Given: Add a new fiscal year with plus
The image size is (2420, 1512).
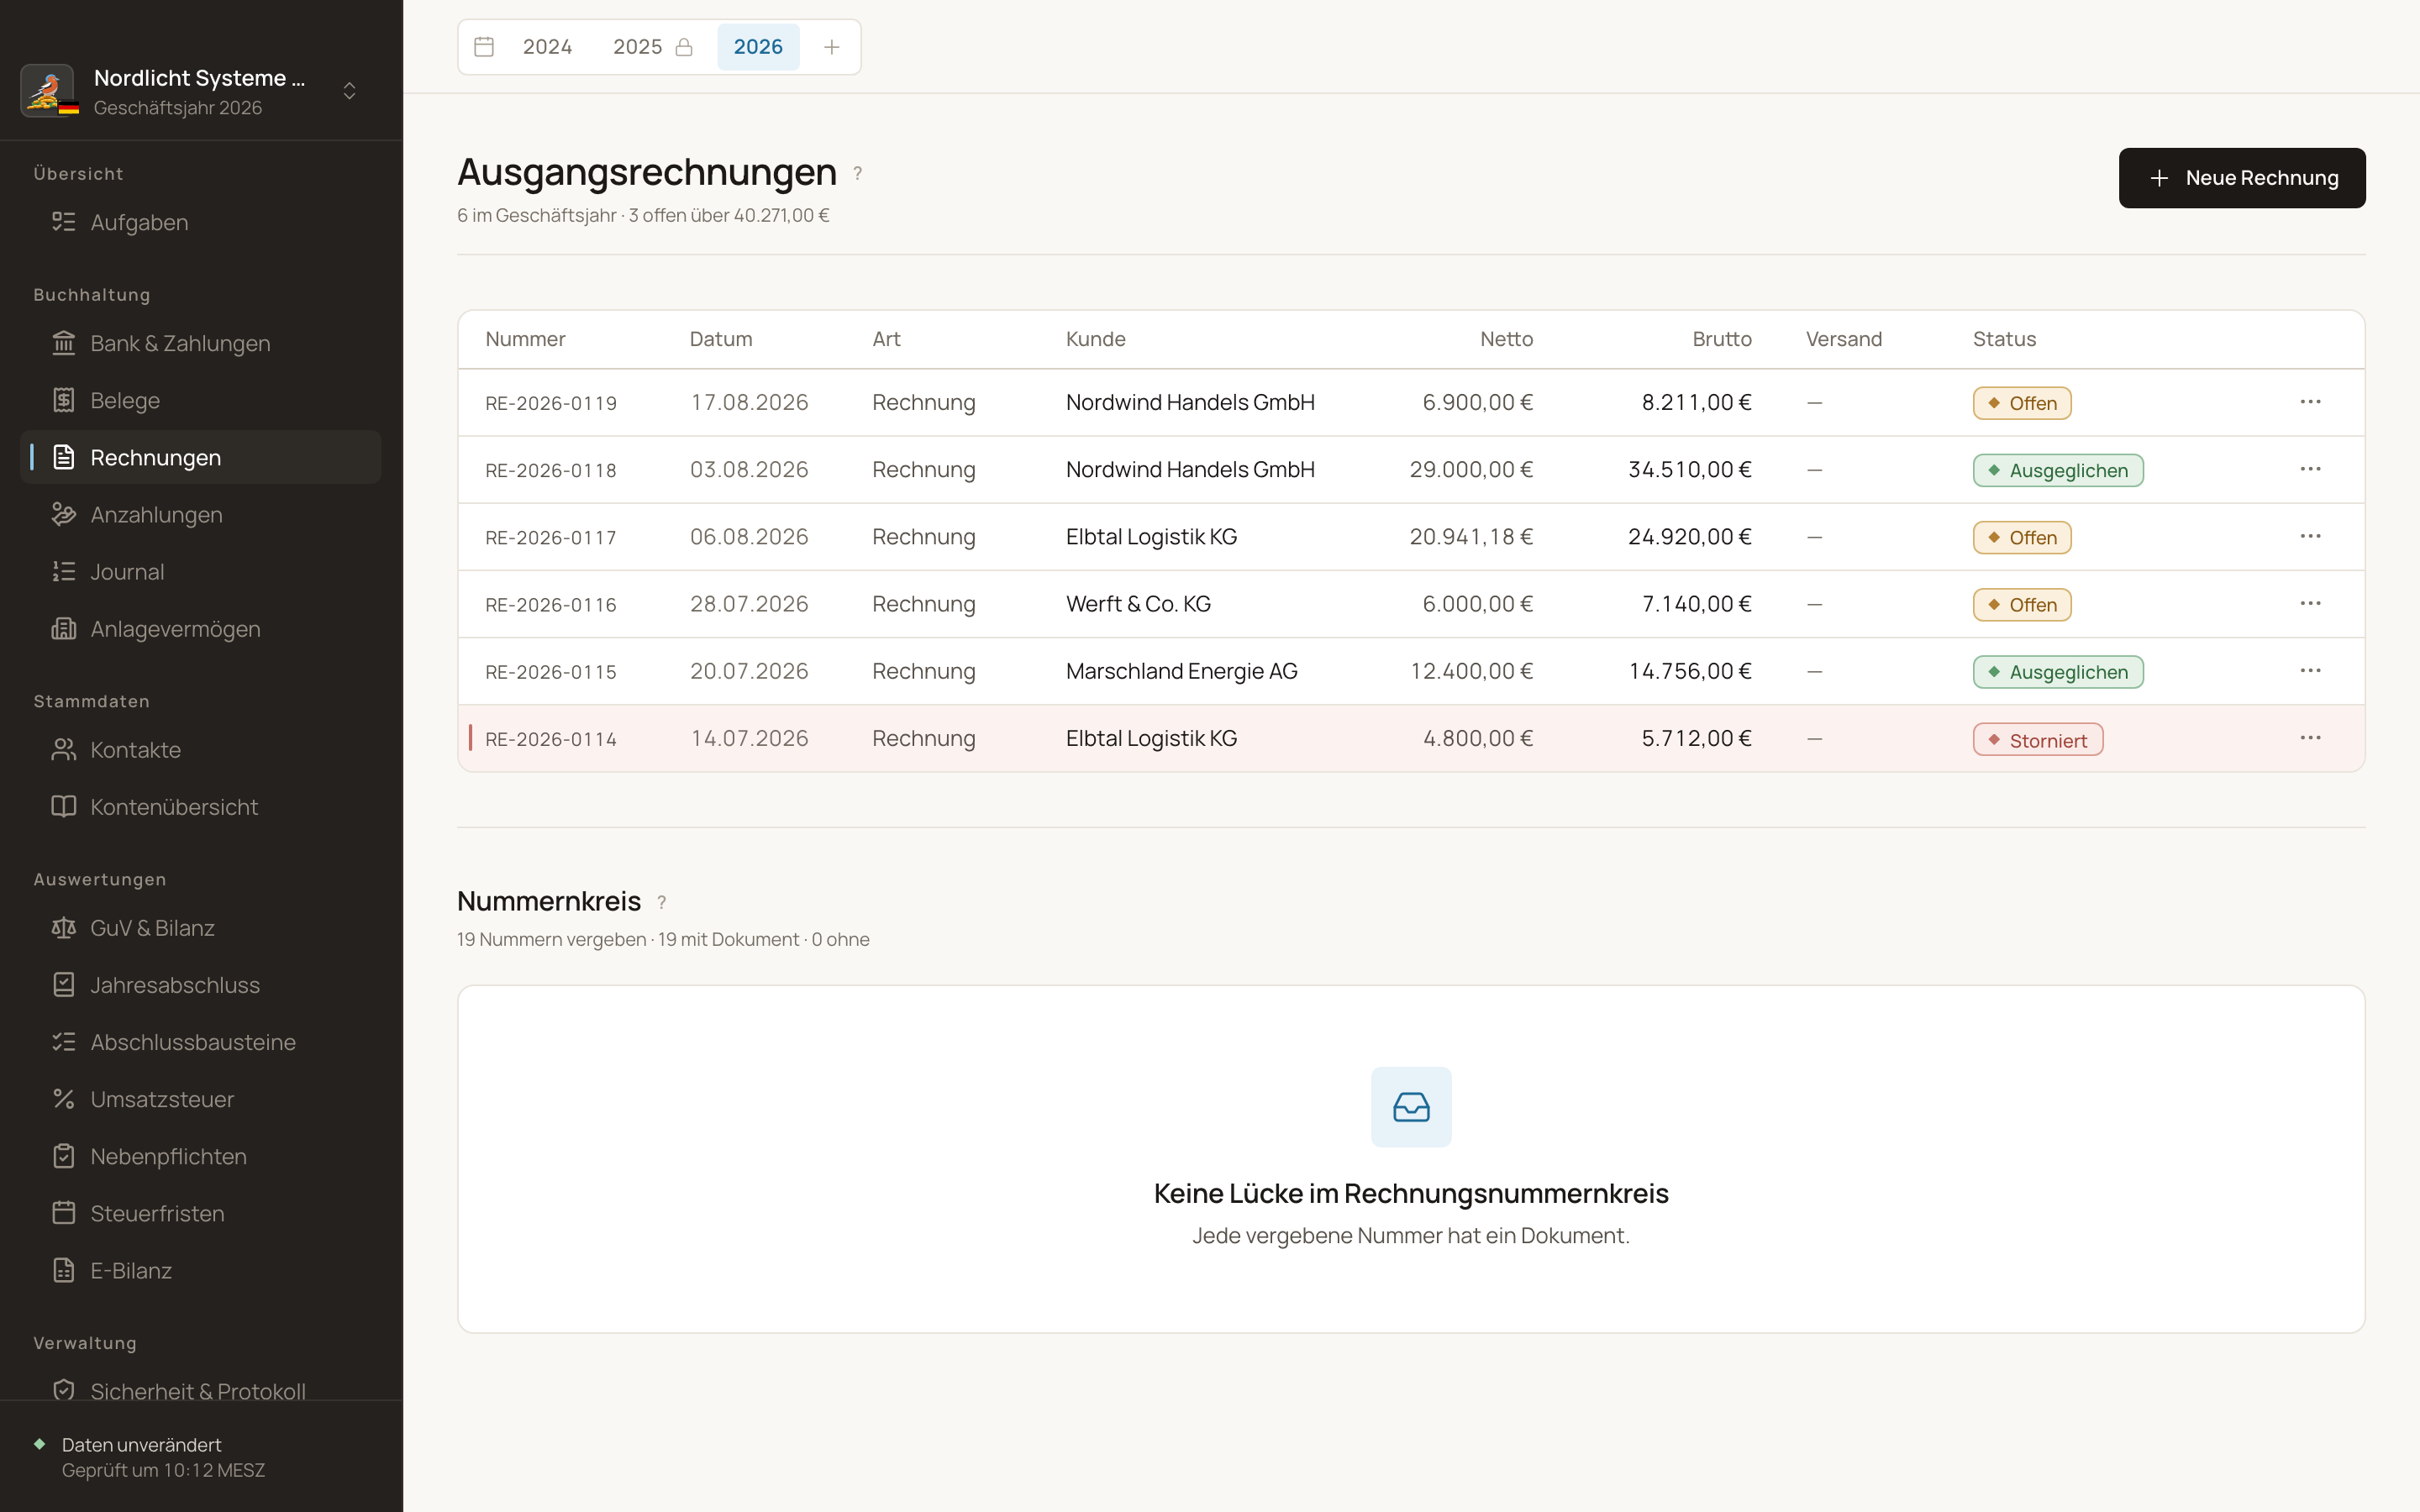Looking at the screenshot, I should (831, 47).
